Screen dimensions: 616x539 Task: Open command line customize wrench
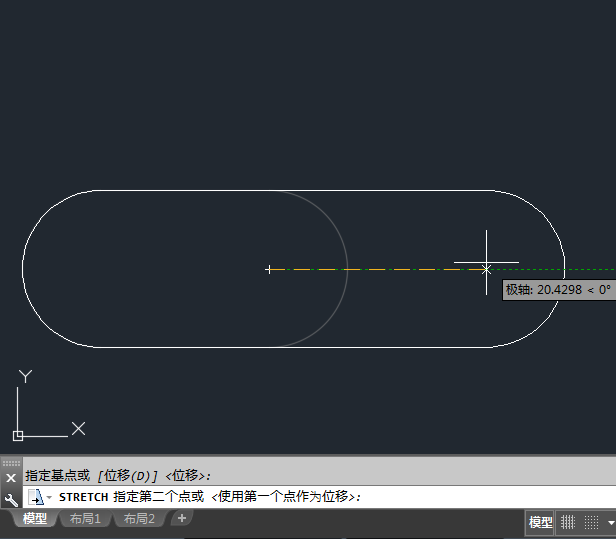coord(11,500)
